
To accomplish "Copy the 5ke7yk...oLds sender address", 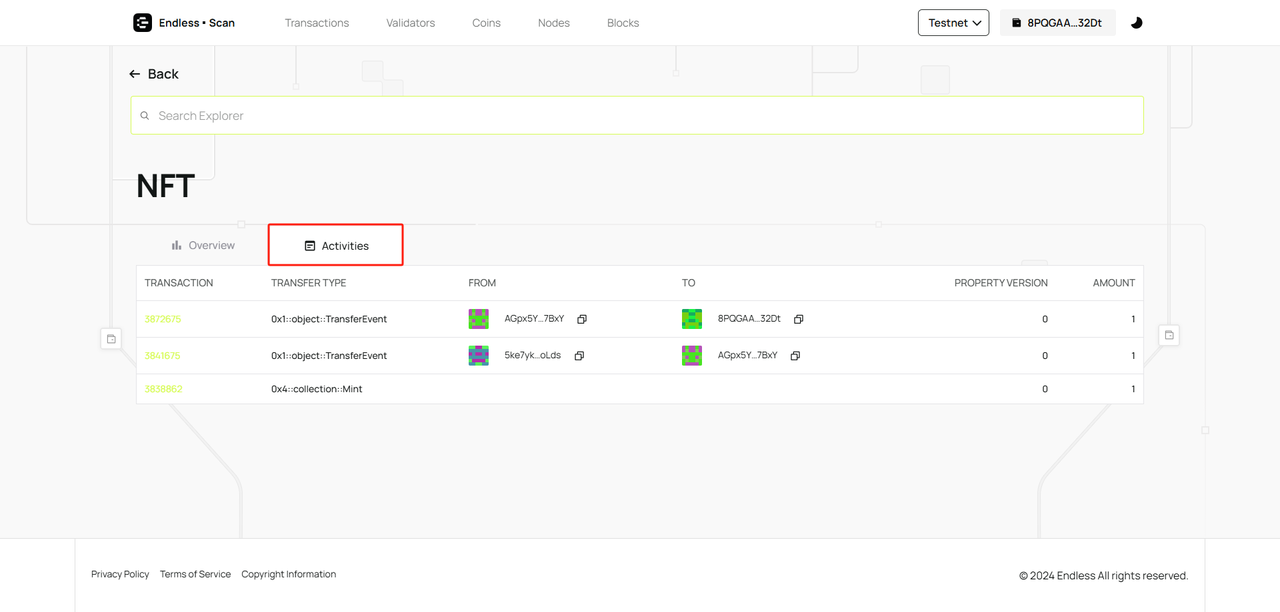I will pyautogui.click(x=579, y=356).
